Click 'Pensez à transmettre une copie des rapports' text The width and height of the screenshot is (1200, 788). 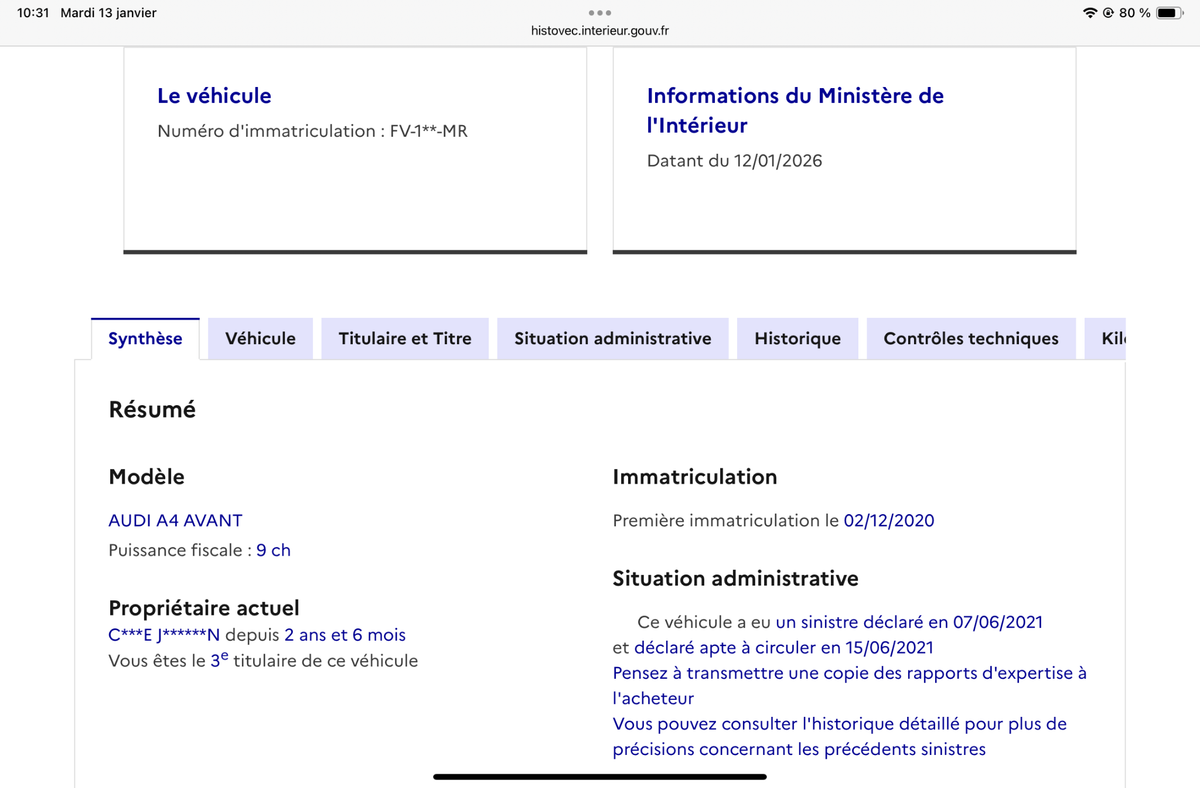tap(849, 673)
